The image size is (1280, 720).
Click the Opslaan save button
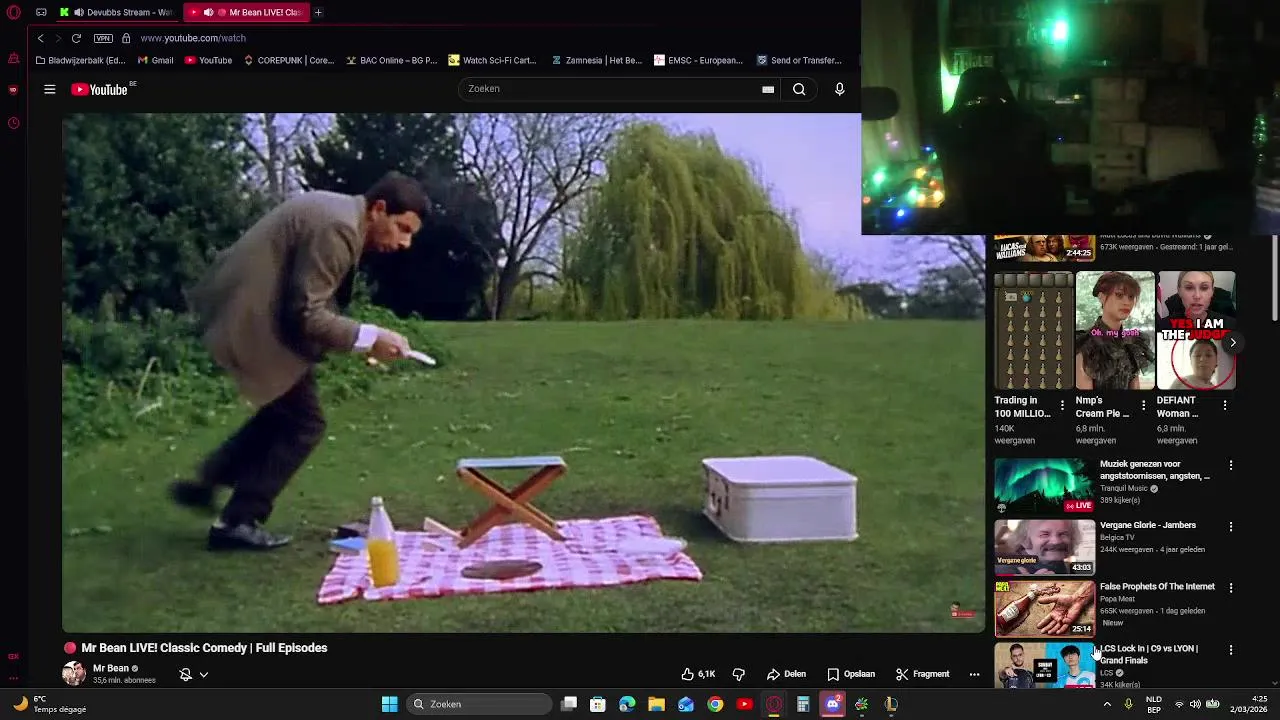click(x=851, y=674)
